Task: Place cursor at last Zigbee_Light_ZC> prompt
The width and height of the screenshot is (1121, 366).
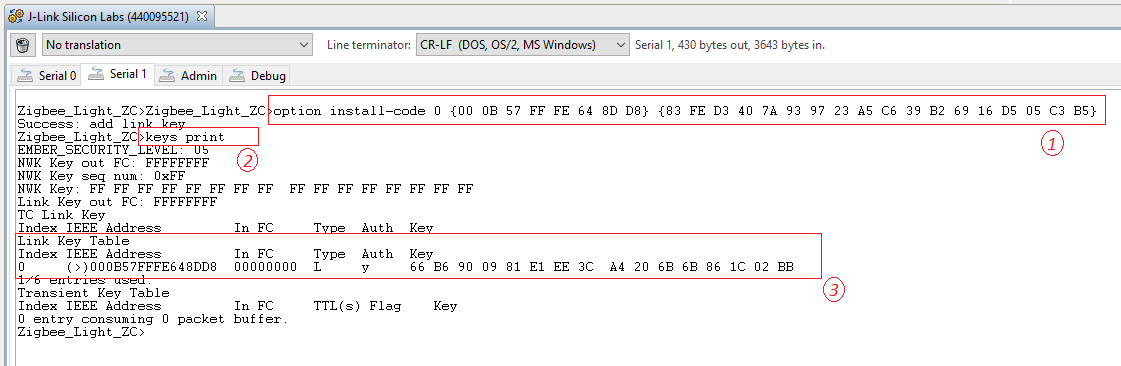Action: click(147, 332)
